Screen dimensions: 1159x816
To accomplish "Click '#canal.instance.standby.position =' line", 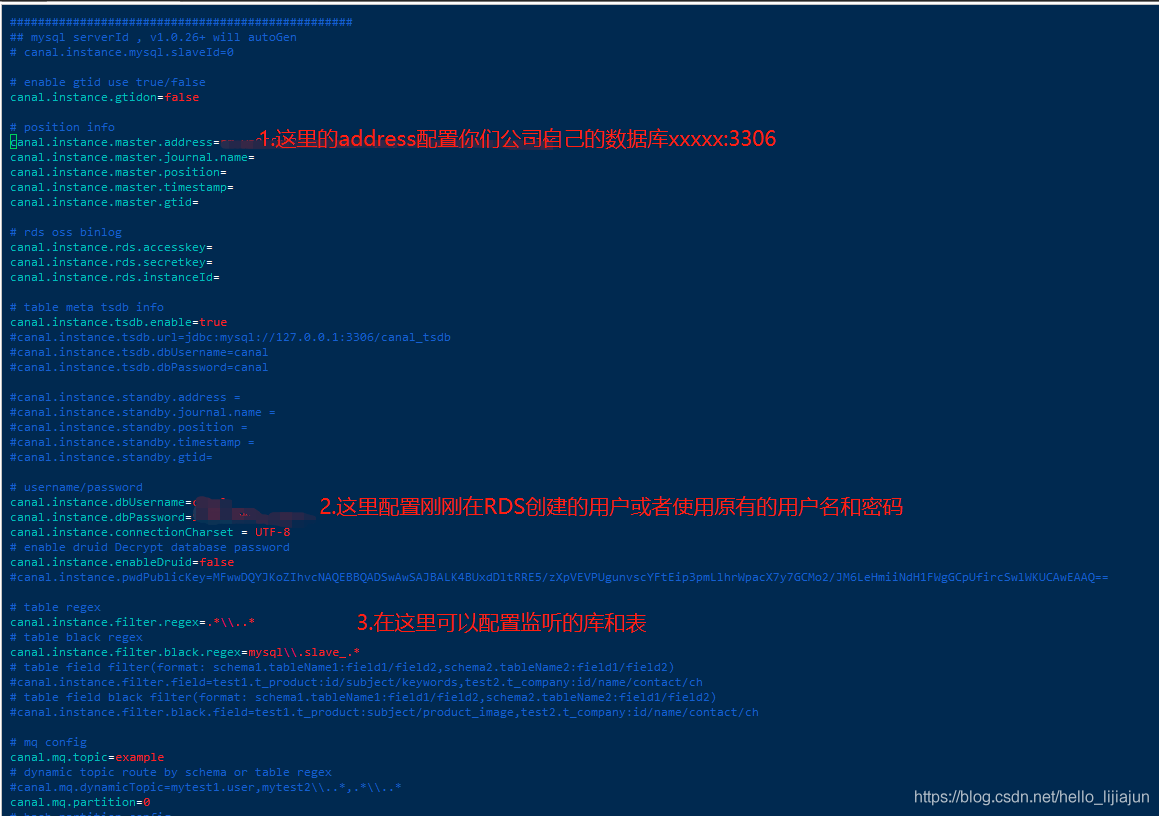I will (x=129, y=427).
